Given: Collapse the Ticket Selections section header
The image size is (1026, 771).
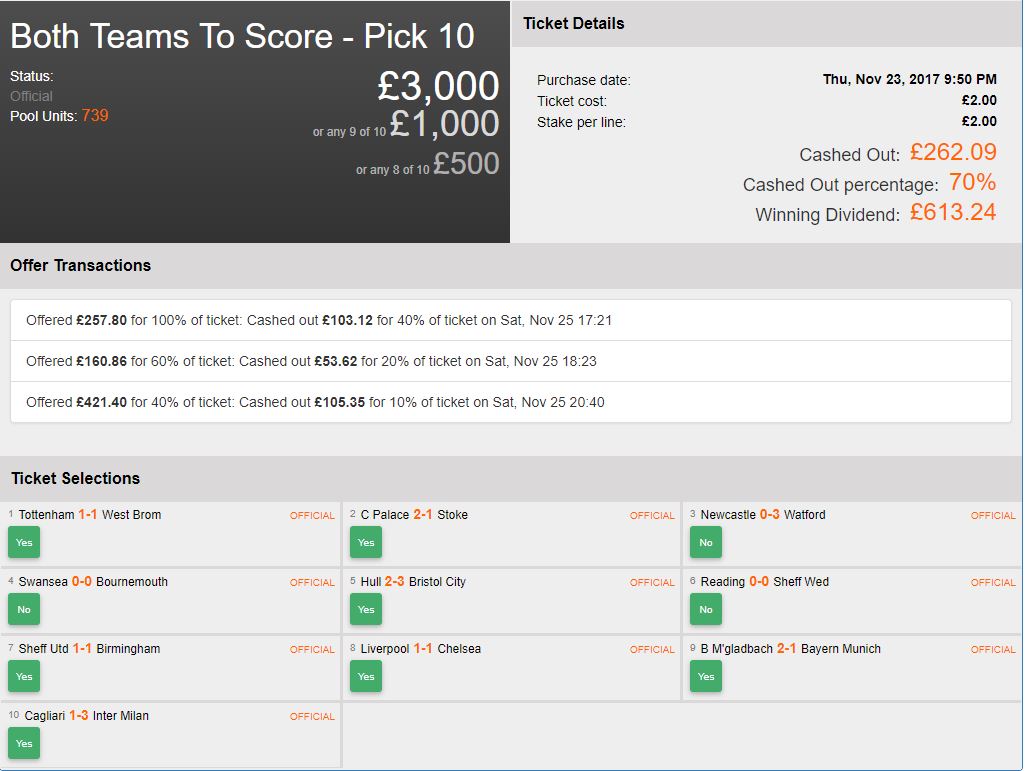Looking at the screenshot, I should tap(76, 478).
